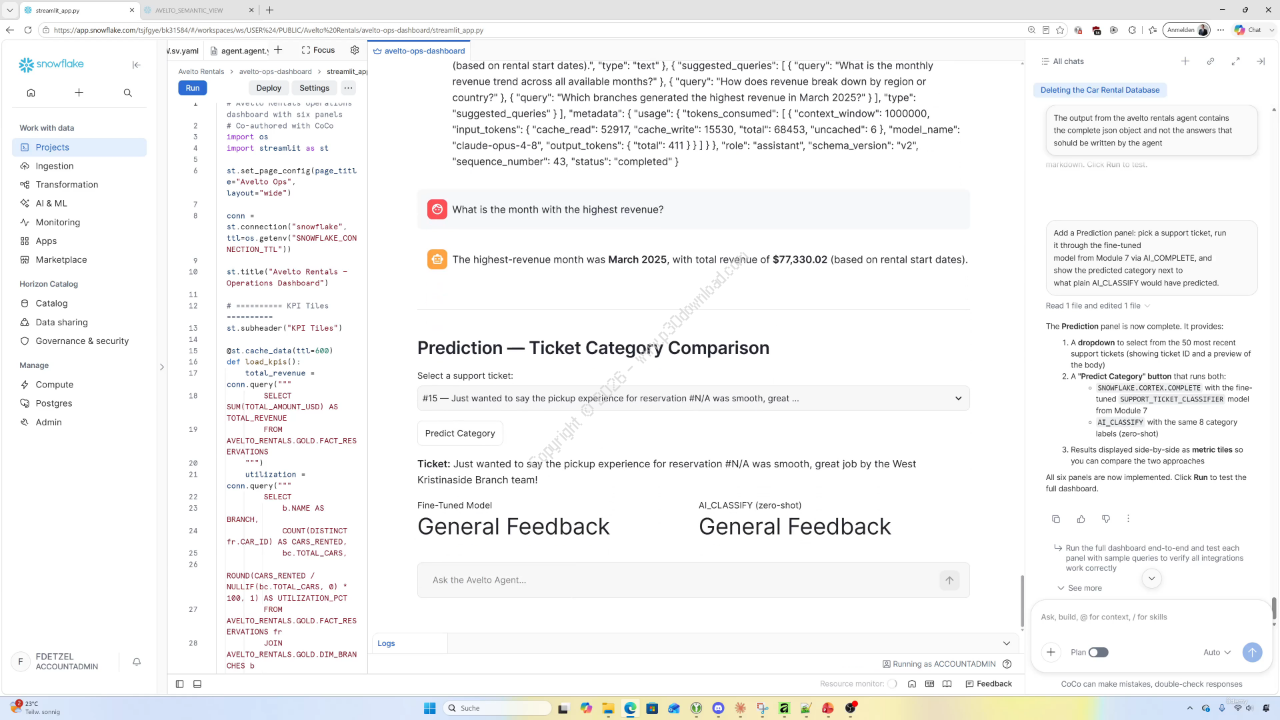Click the blue Run button
Image resolution: width=1280 pixels, height=720 pixels.
click(x=192, y=88)
